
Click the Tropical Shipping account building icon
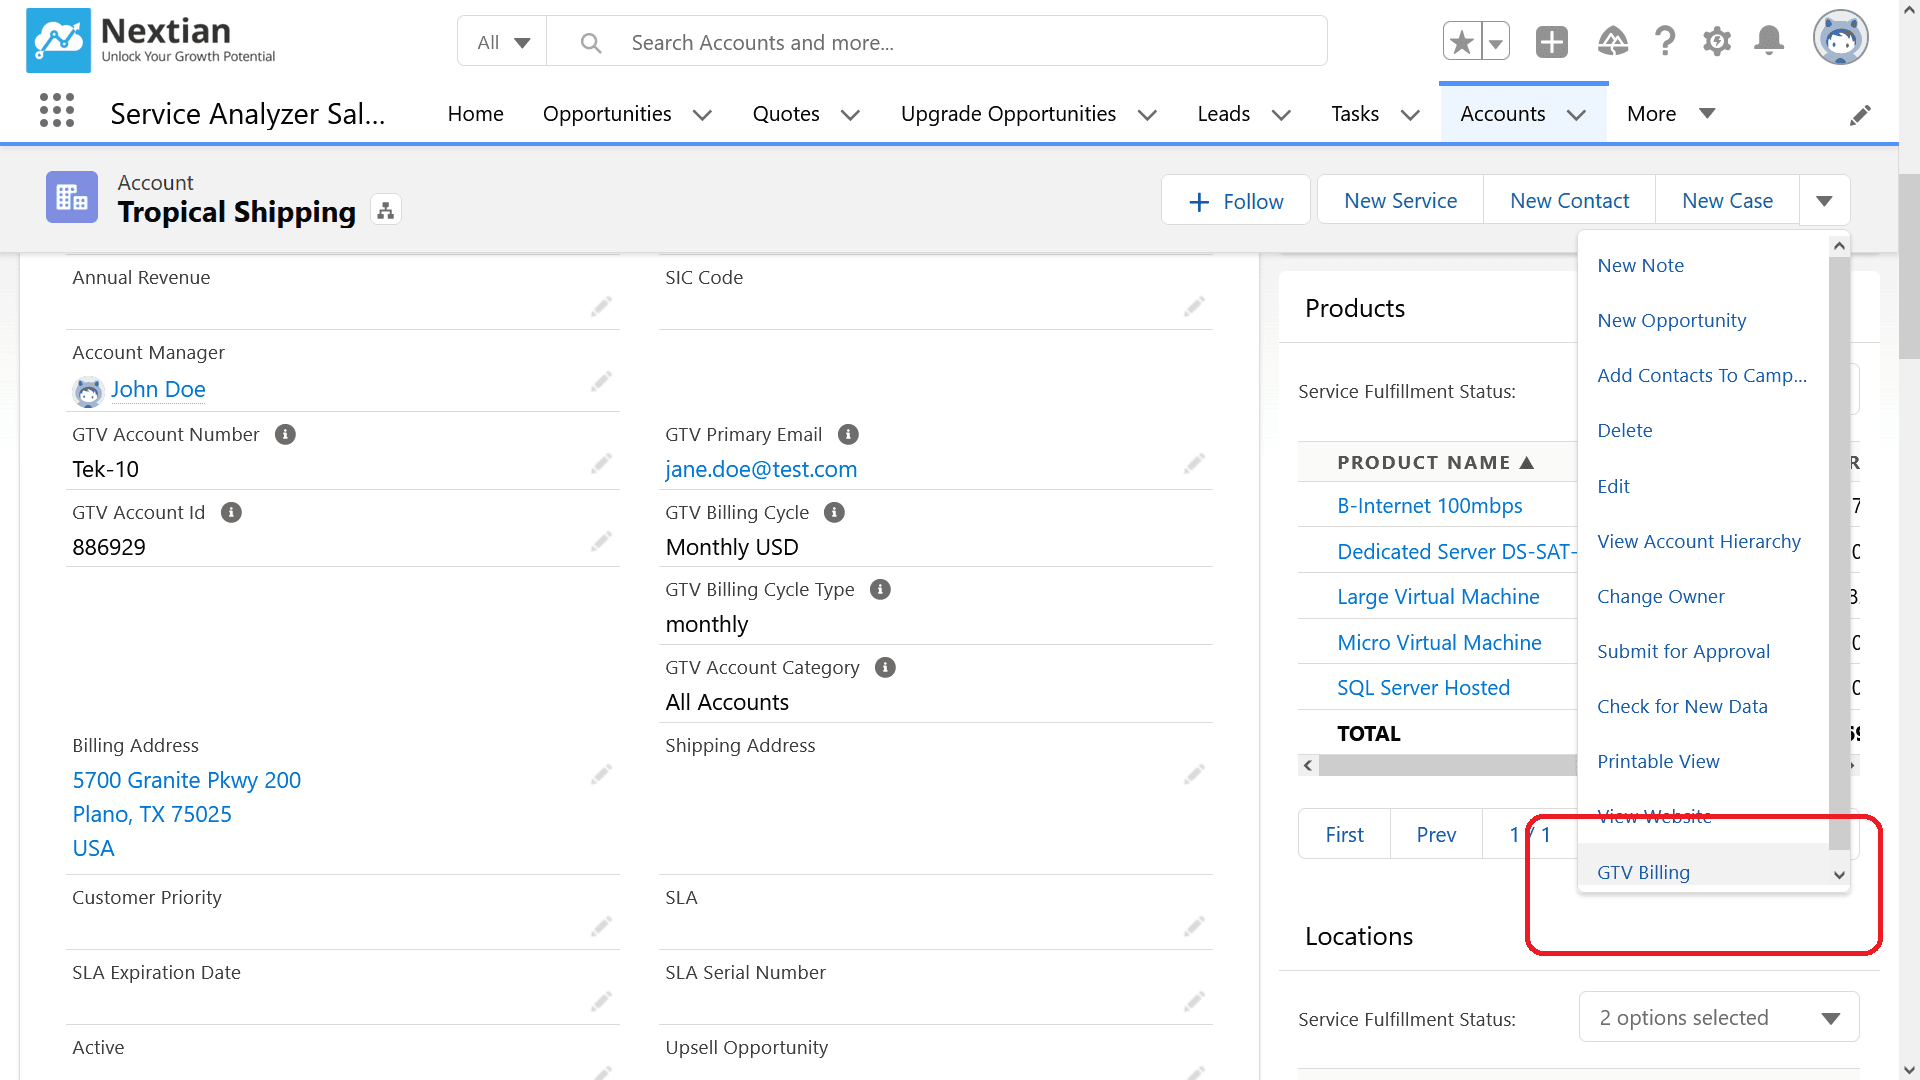click(72, 197)
